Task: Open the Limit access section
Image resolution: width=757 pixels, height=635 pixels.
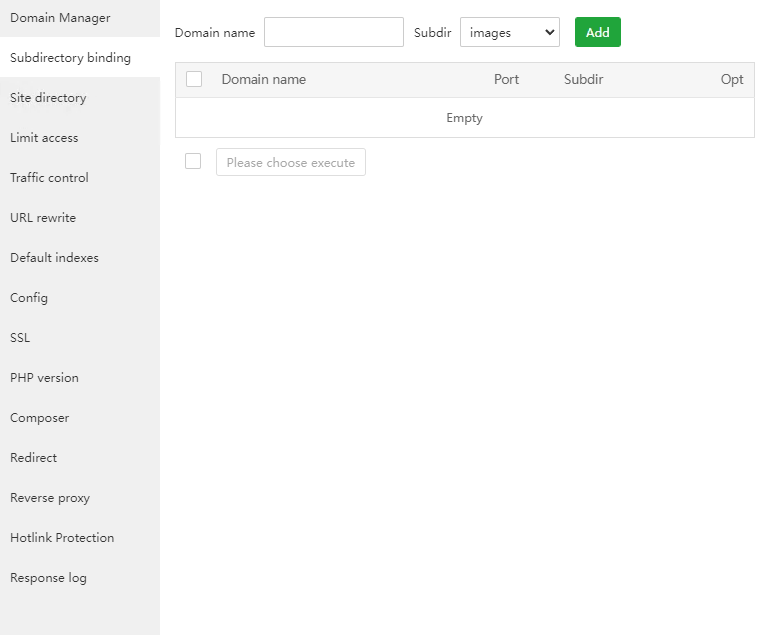Action: 44,138
